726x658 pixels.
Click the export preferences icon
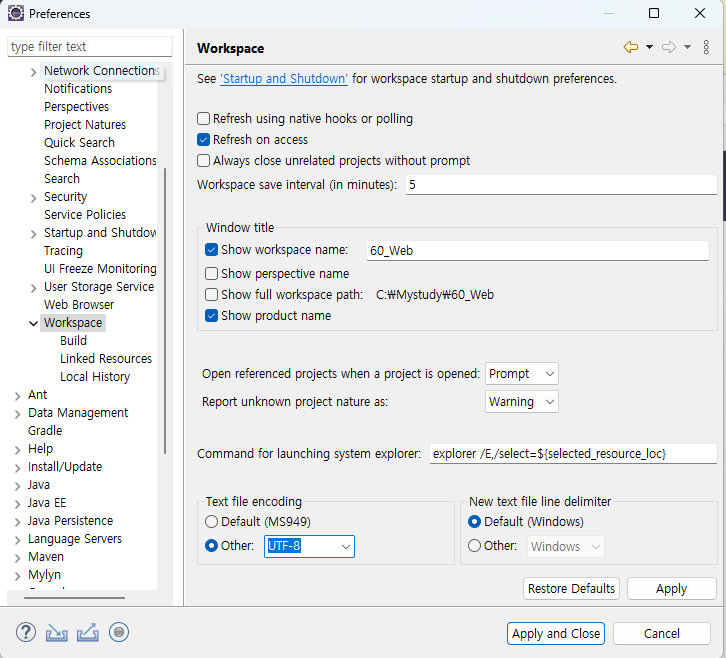[88, 633]
